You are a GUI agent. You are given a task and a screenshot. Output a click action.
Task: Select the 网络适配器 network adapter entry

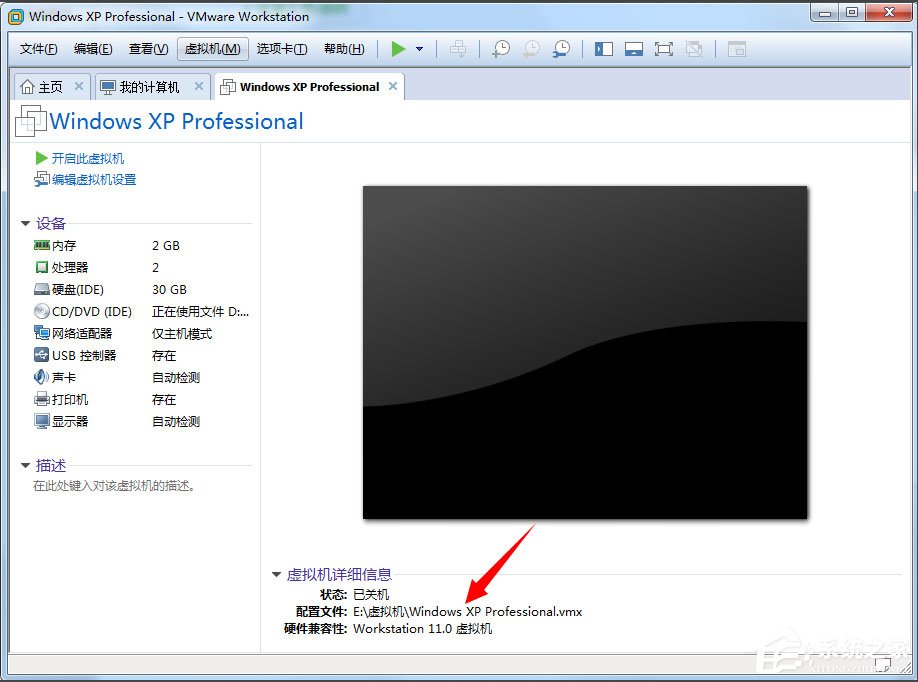click(x=42, y=333)
